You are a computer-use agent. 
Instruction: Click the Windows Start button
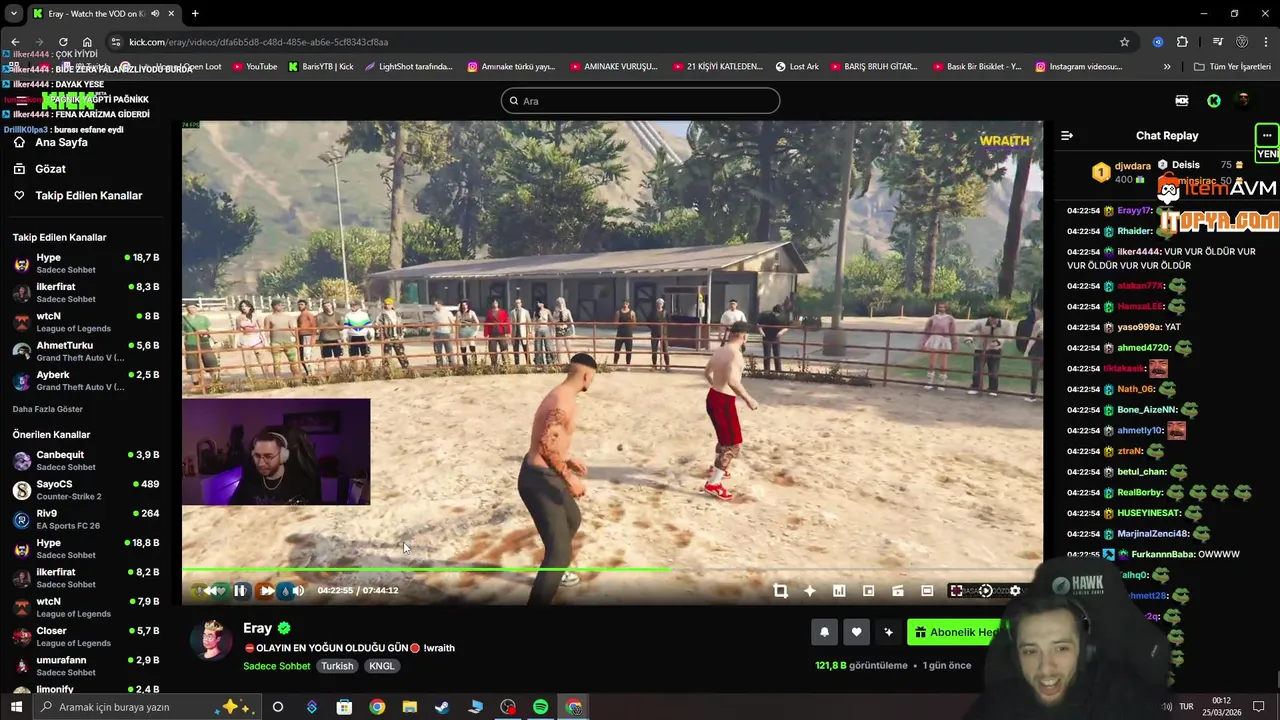pyautogui.click(x=16, y=707)
